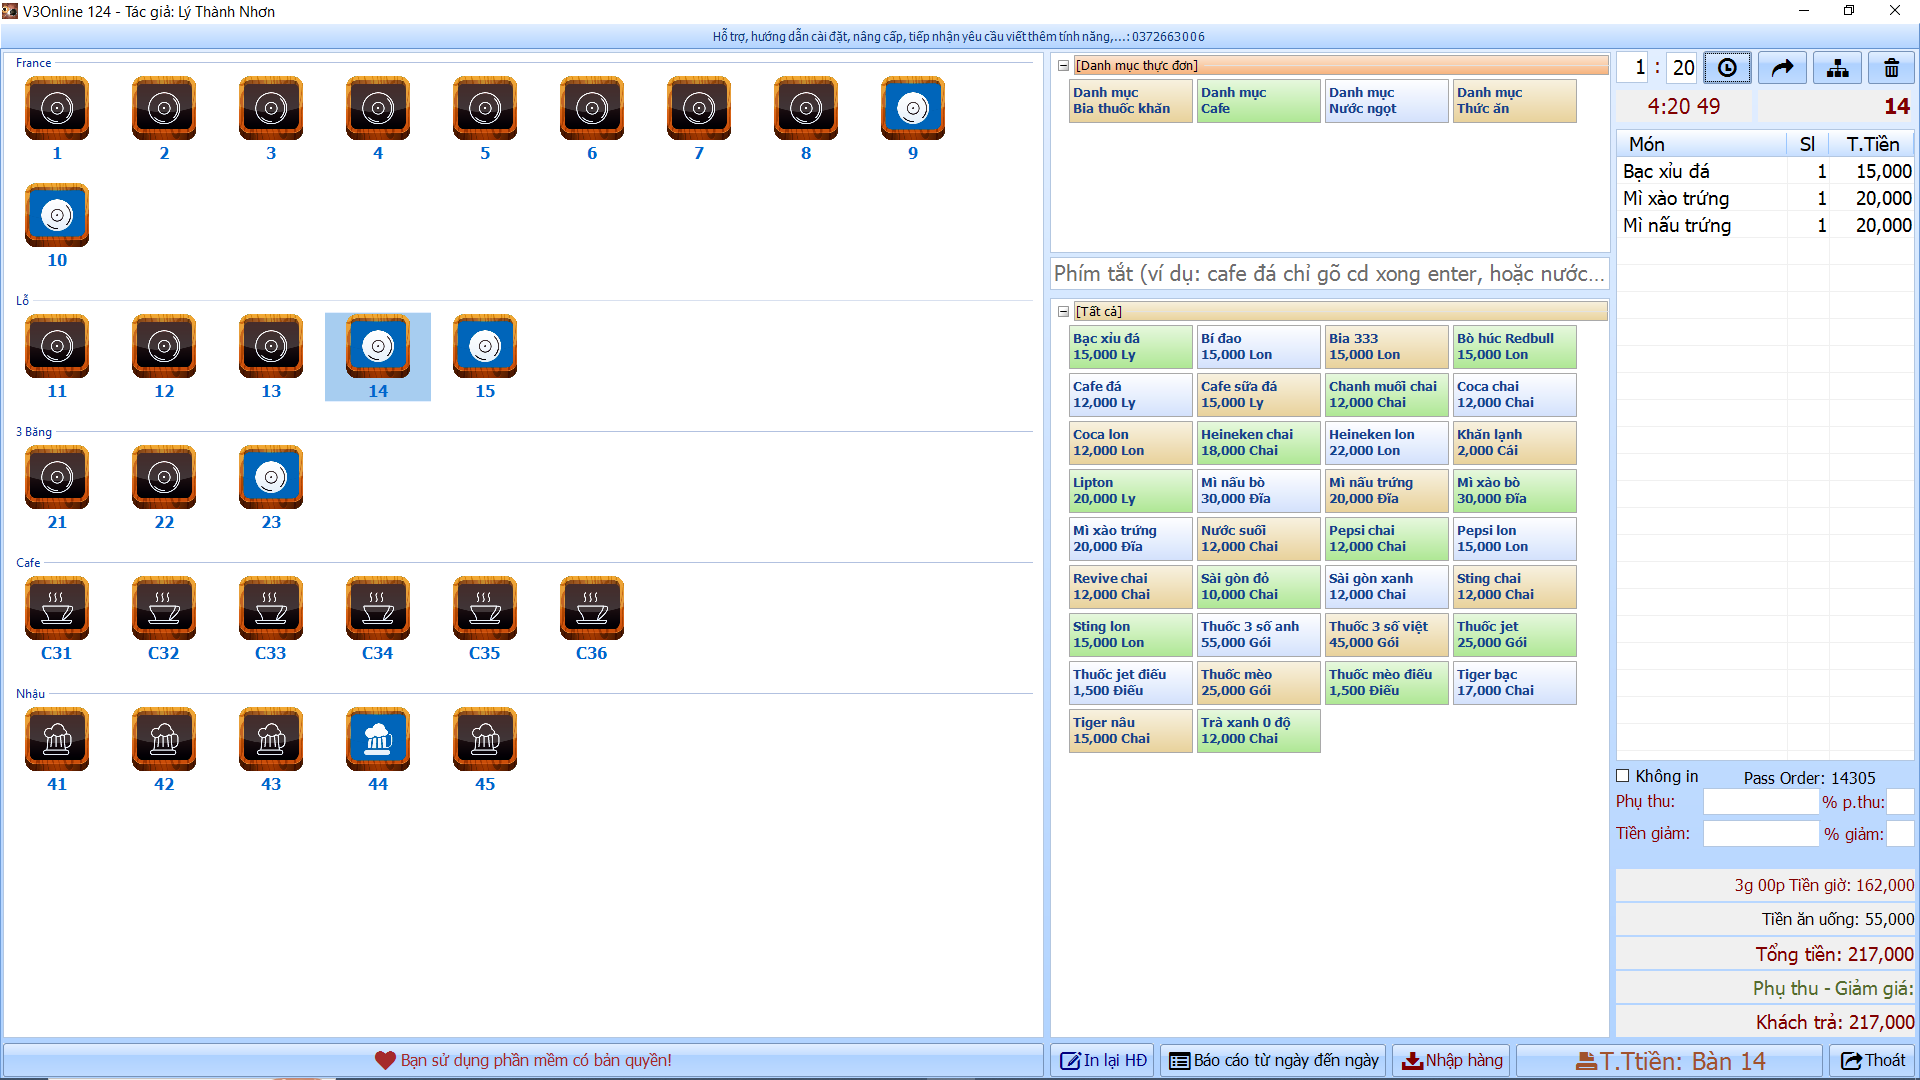Select cafe table C36
Viewport: 1920px width, 1080px height.
click(x=592, y=608)
